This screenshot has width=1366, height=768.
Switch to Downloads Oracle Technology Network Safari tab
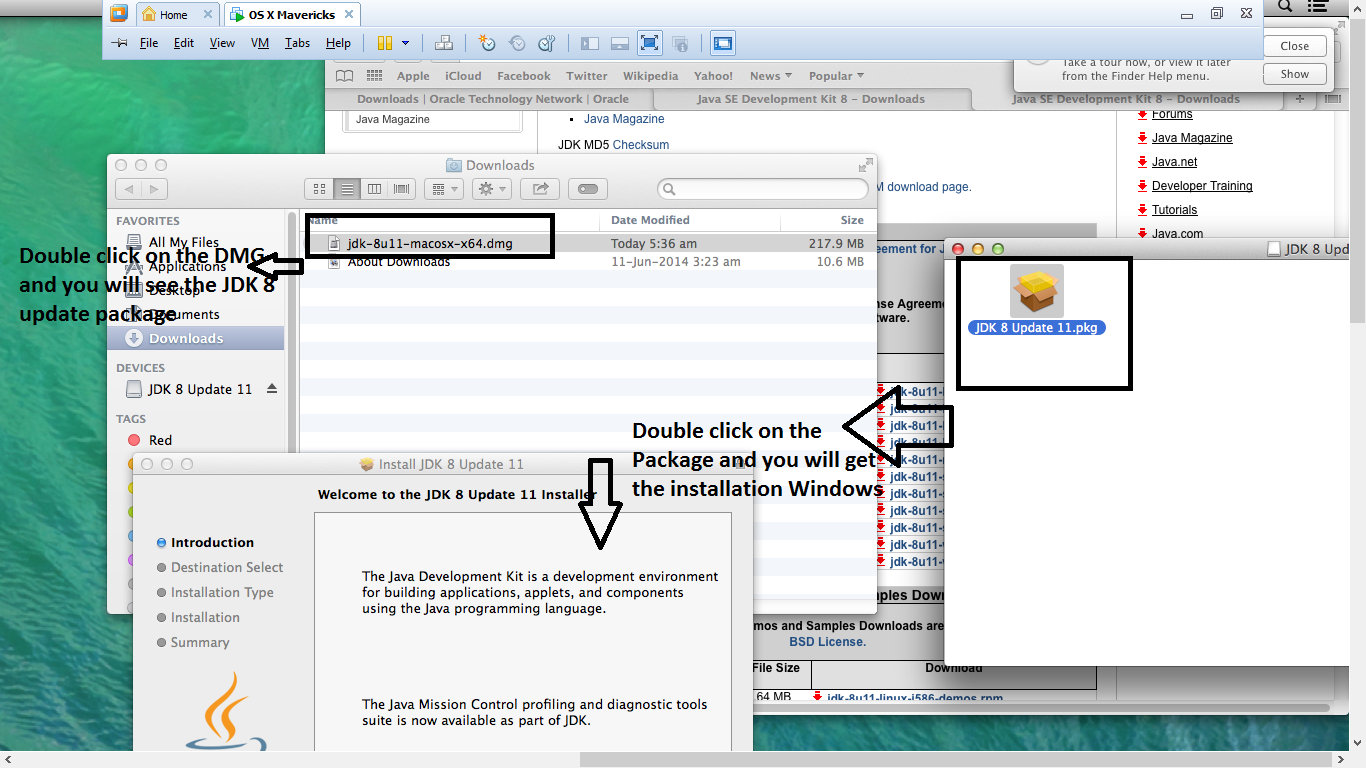pos(493,99)
